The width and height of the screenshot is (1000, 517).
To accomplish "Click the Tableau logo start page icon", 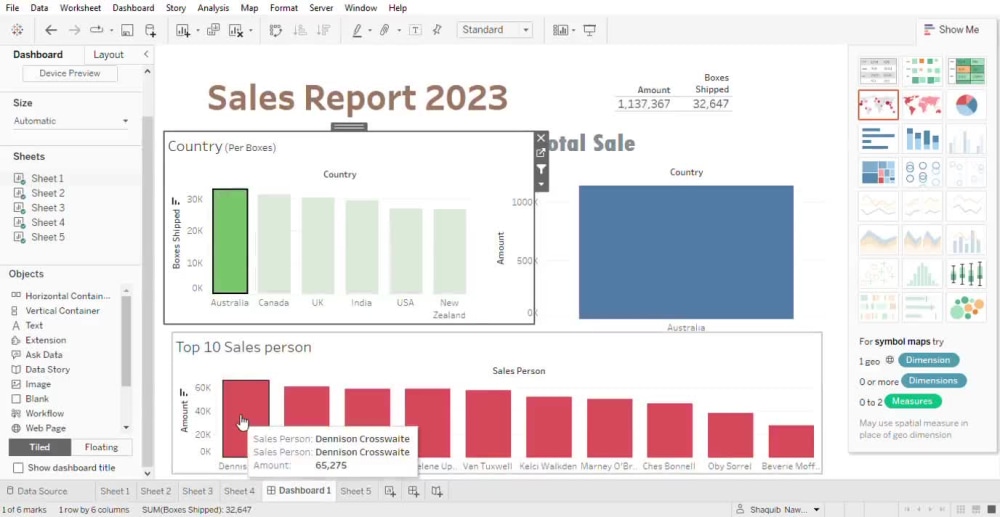I will tap(17, 30).
